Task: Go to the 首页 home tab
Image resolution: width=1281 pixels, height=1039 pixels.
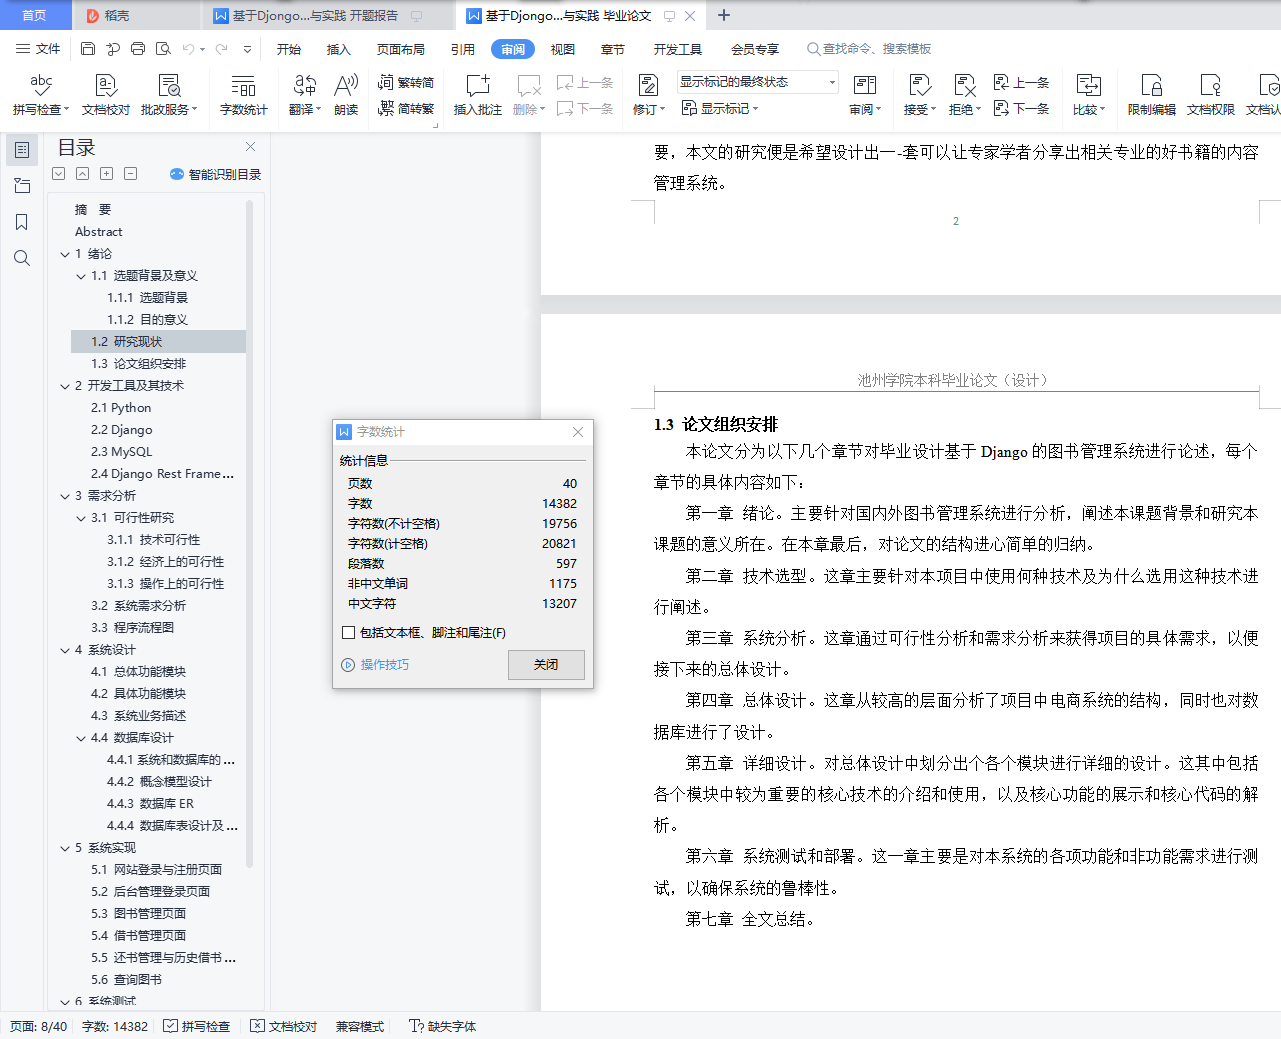Action: (35, 15)
